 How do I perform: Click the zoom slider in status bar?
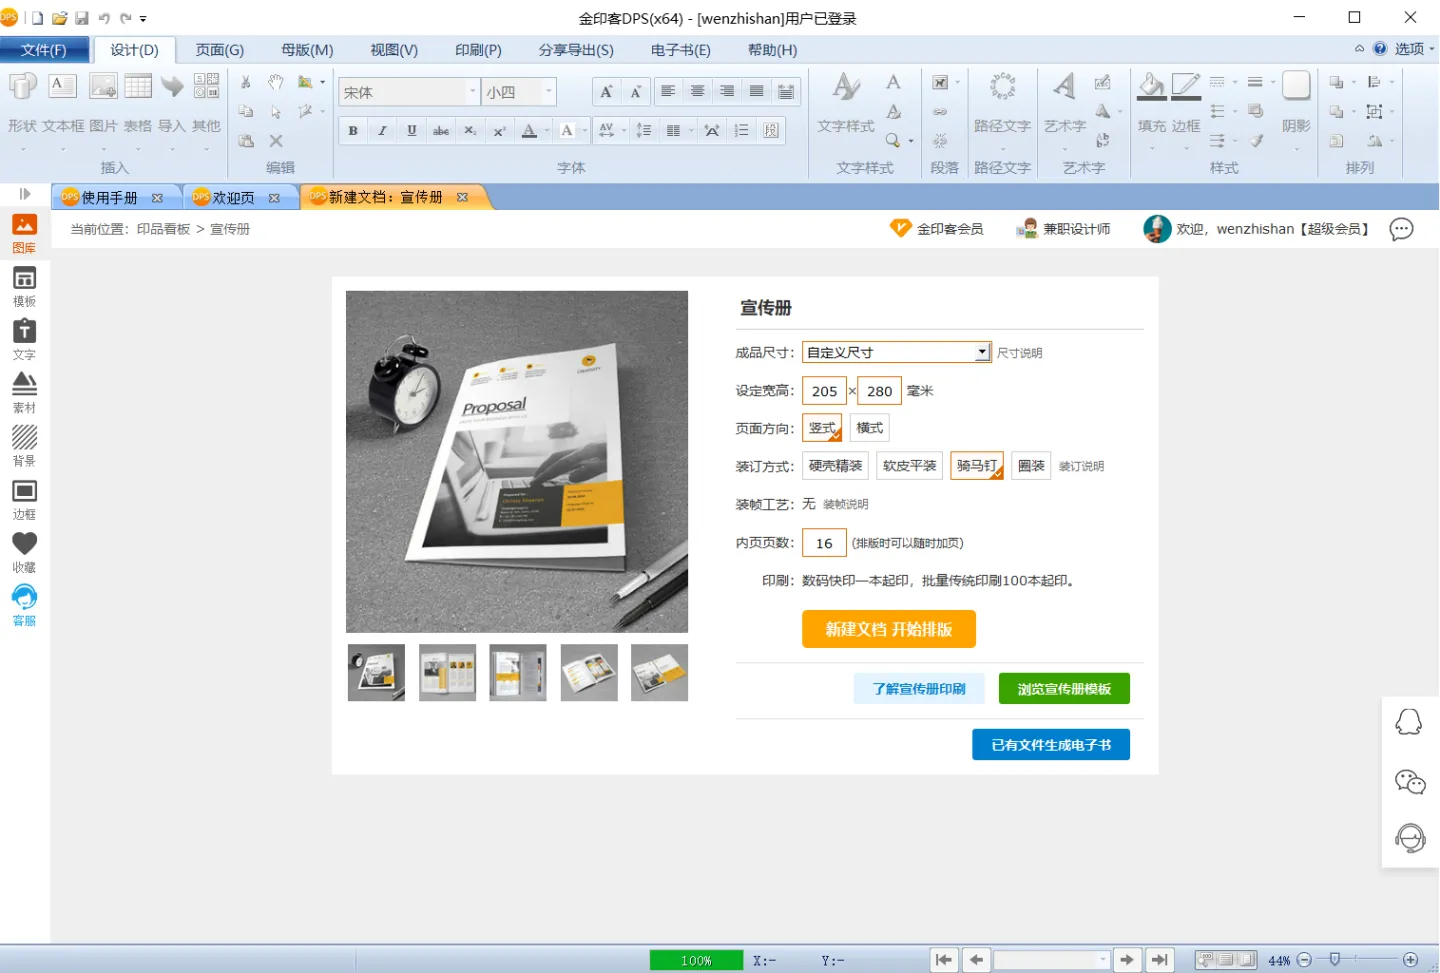(x=1334, y=960)
